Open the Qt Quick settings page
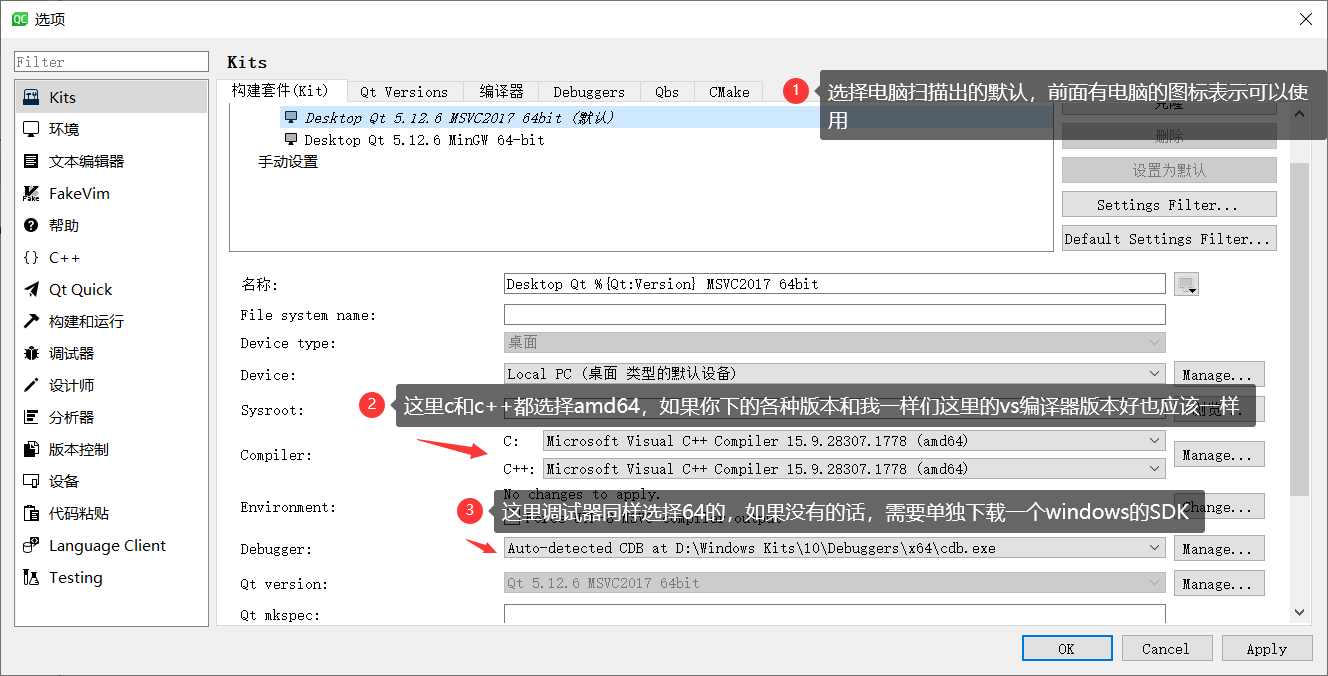The image size is (1328, 676). [x=77, y=288]
